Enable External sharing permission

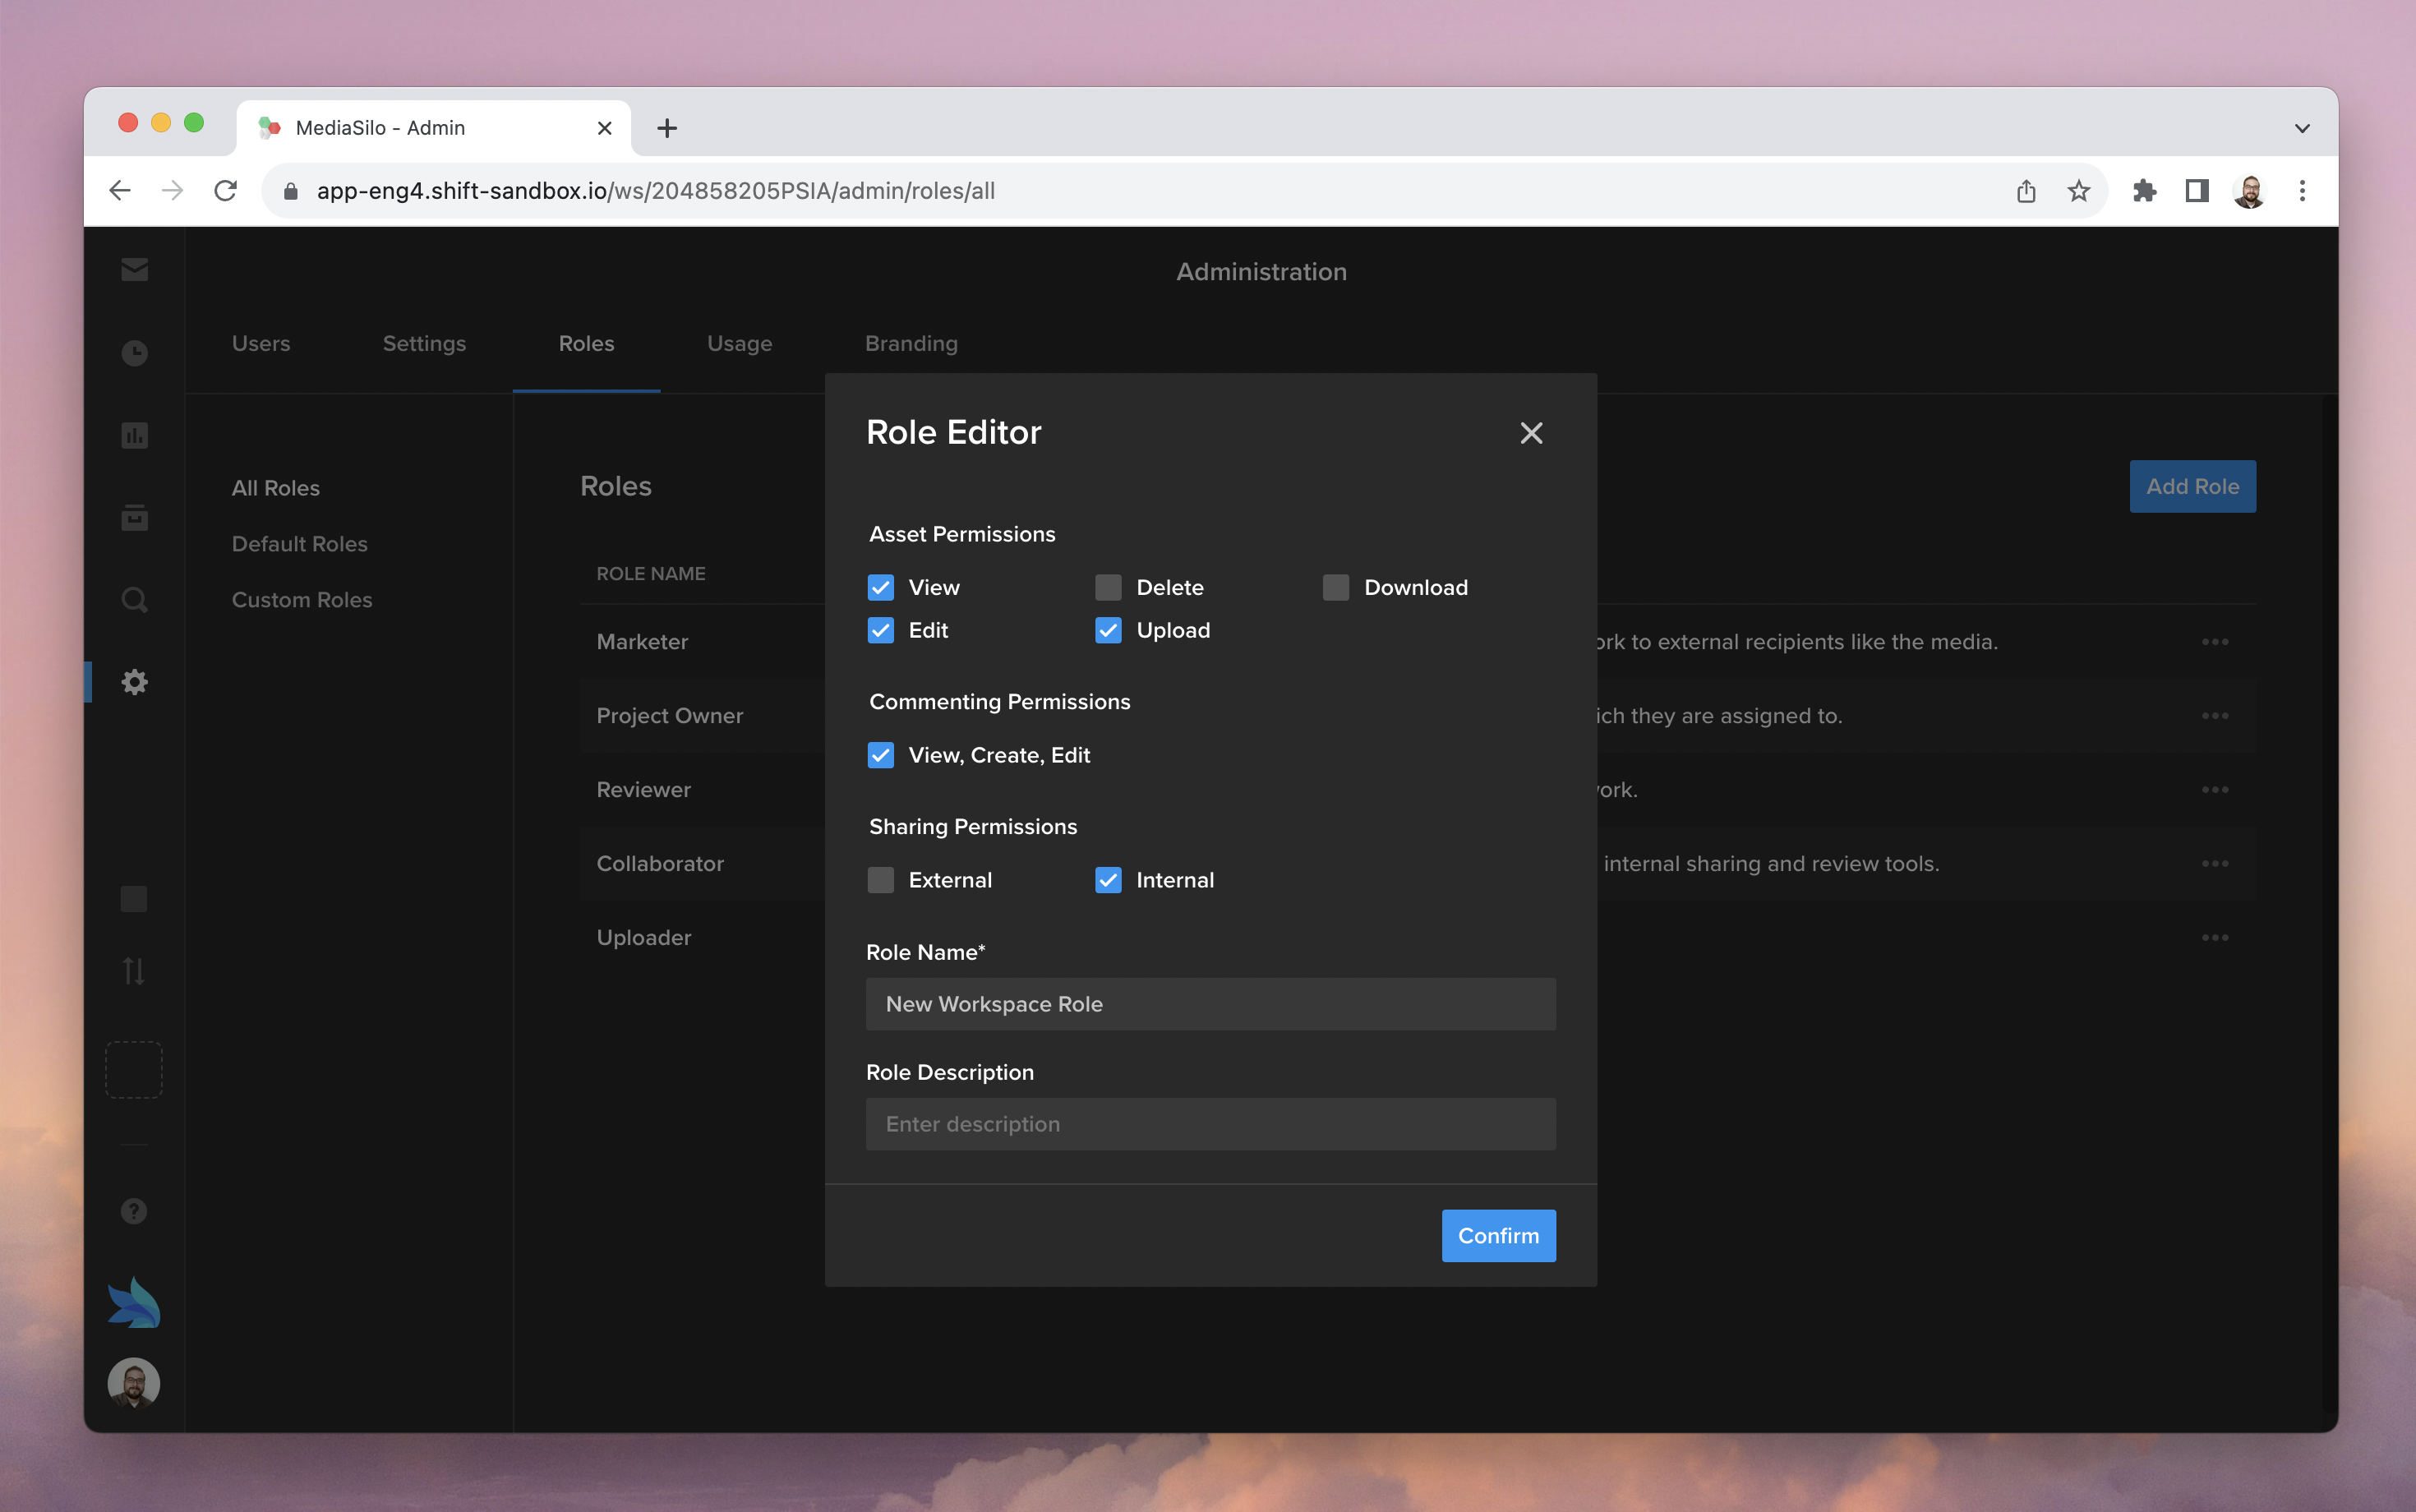[x=880, y=880]
